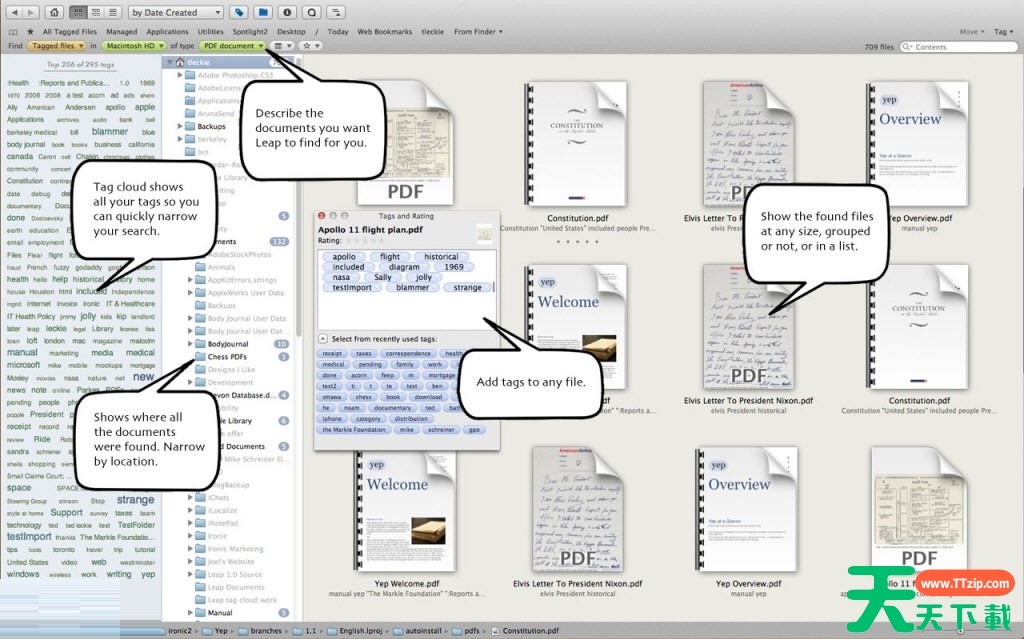Switch to icon grid view
The width and height of the screenshot is (1024, 639).
pos(78,12)
